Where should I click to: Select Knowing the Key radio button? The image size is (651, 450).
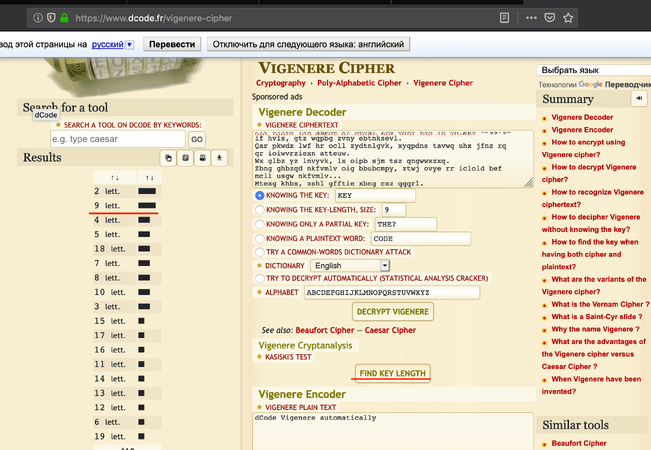click(259, 195)
